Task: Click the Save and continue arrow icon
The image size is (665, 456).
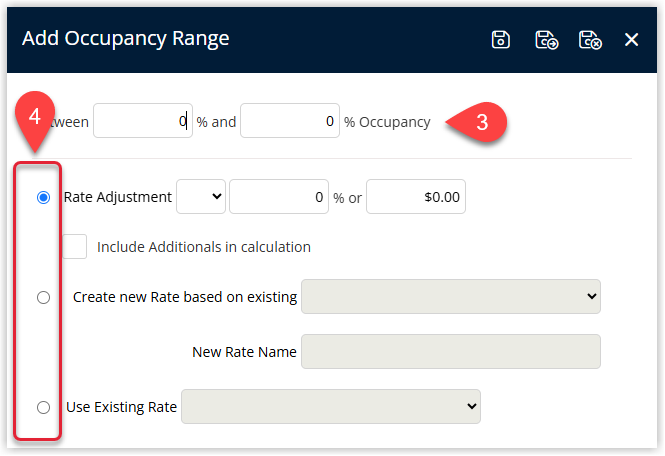Action: pos(546,40)
